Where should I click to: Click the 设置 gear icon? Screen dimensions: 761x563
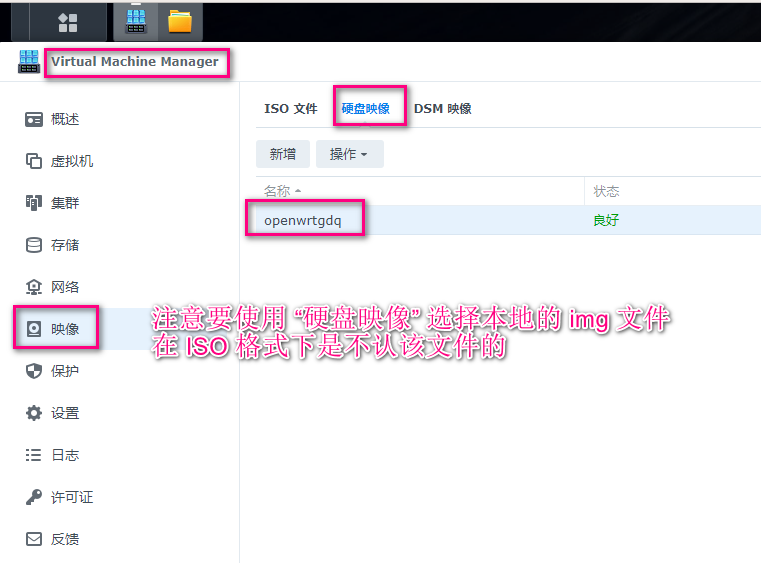tap(33, 413)
